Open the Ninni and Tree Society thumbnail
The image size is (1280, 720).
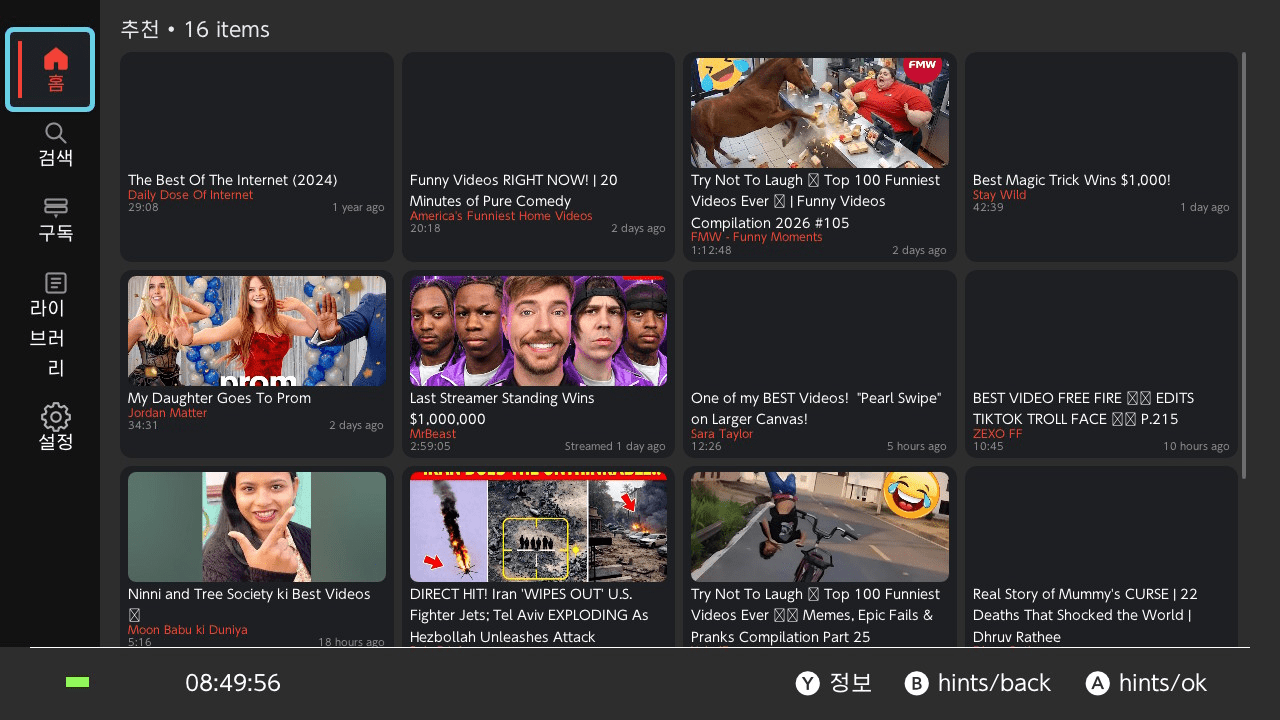(257, 527)
